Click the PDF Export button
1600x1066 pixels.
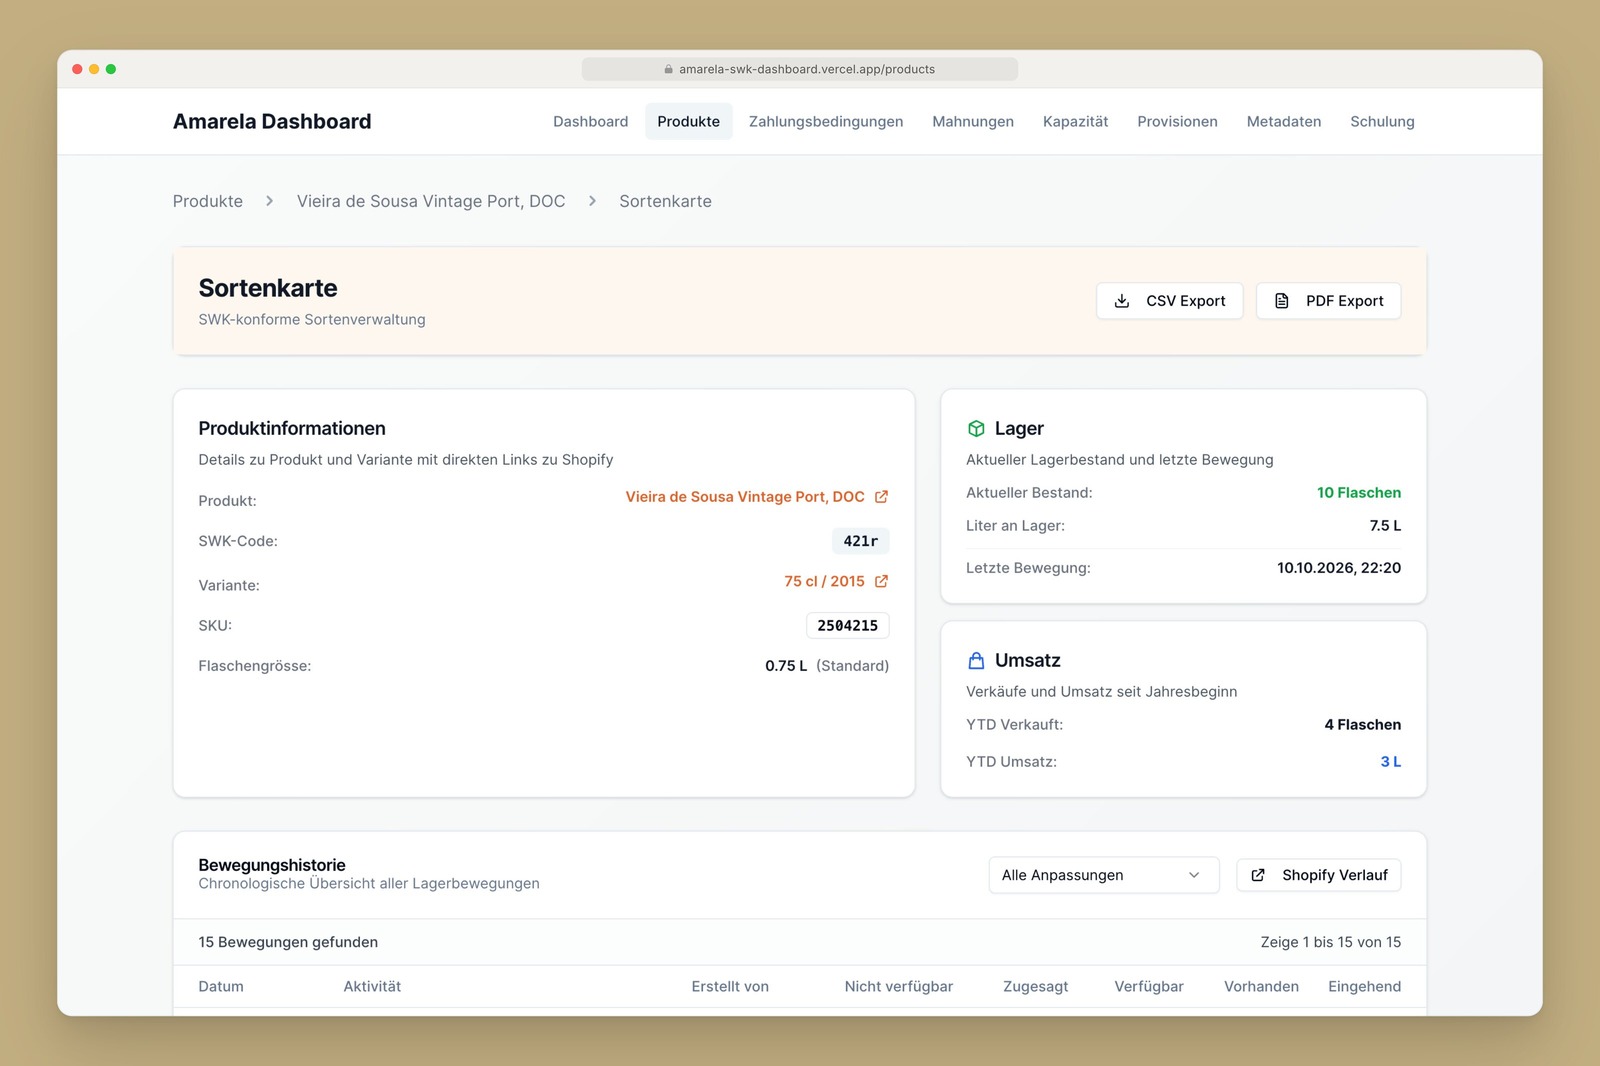pyautogui.click(x=1329, y=301)
